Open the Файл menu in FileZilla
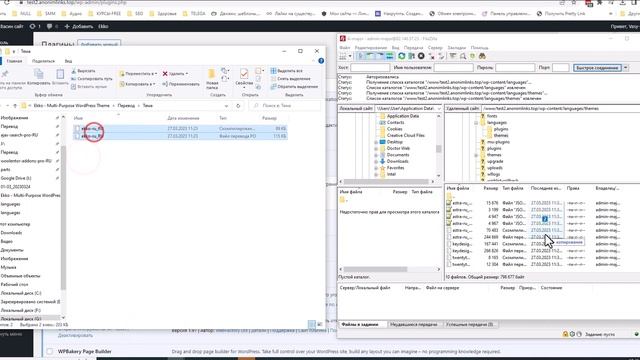Image resolution: width=640 pixels, height=360 pixels. (x=345, y=48)
